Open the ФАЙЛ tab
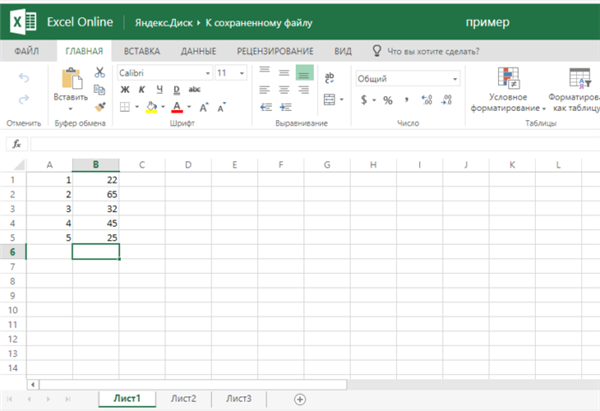 26,51
